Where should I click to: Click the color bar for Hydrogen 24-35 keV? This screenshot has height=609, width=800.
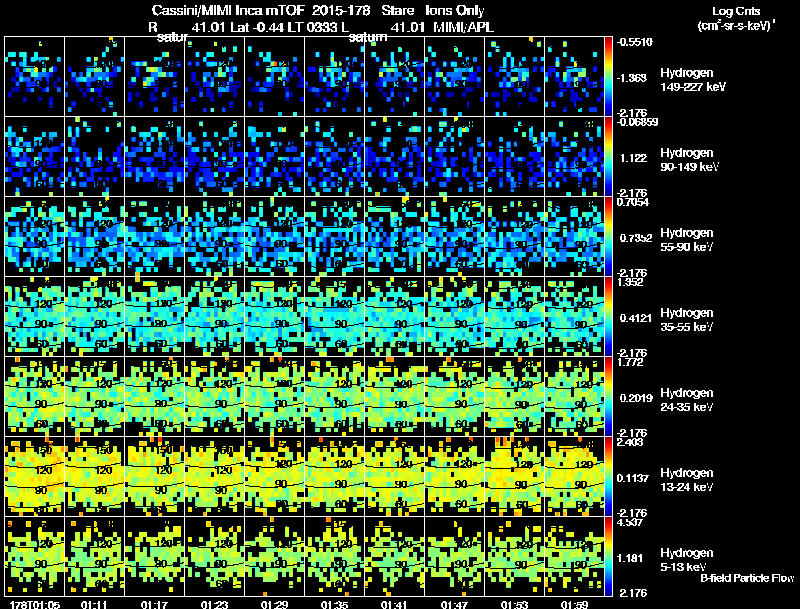pyautogui.click(x=608, y=397)
